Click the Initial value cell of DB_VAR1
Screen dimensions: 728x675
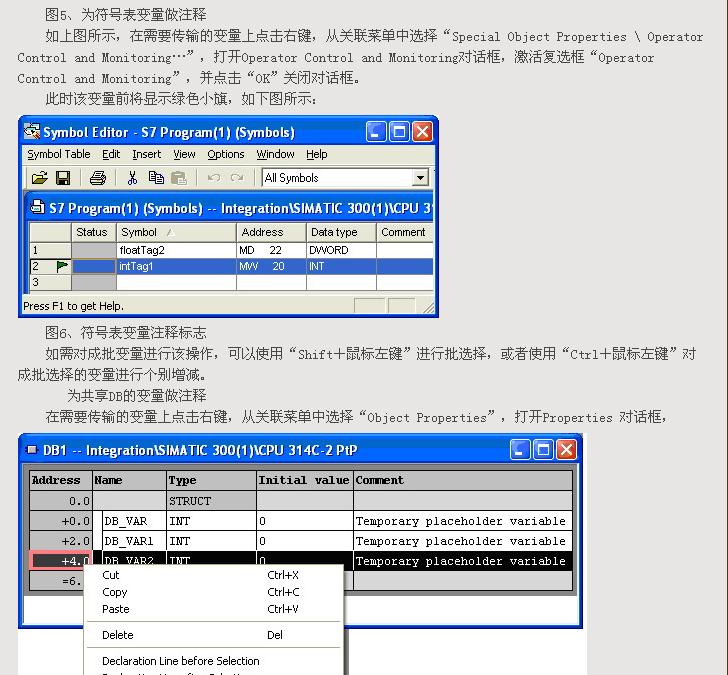[305, 541]
